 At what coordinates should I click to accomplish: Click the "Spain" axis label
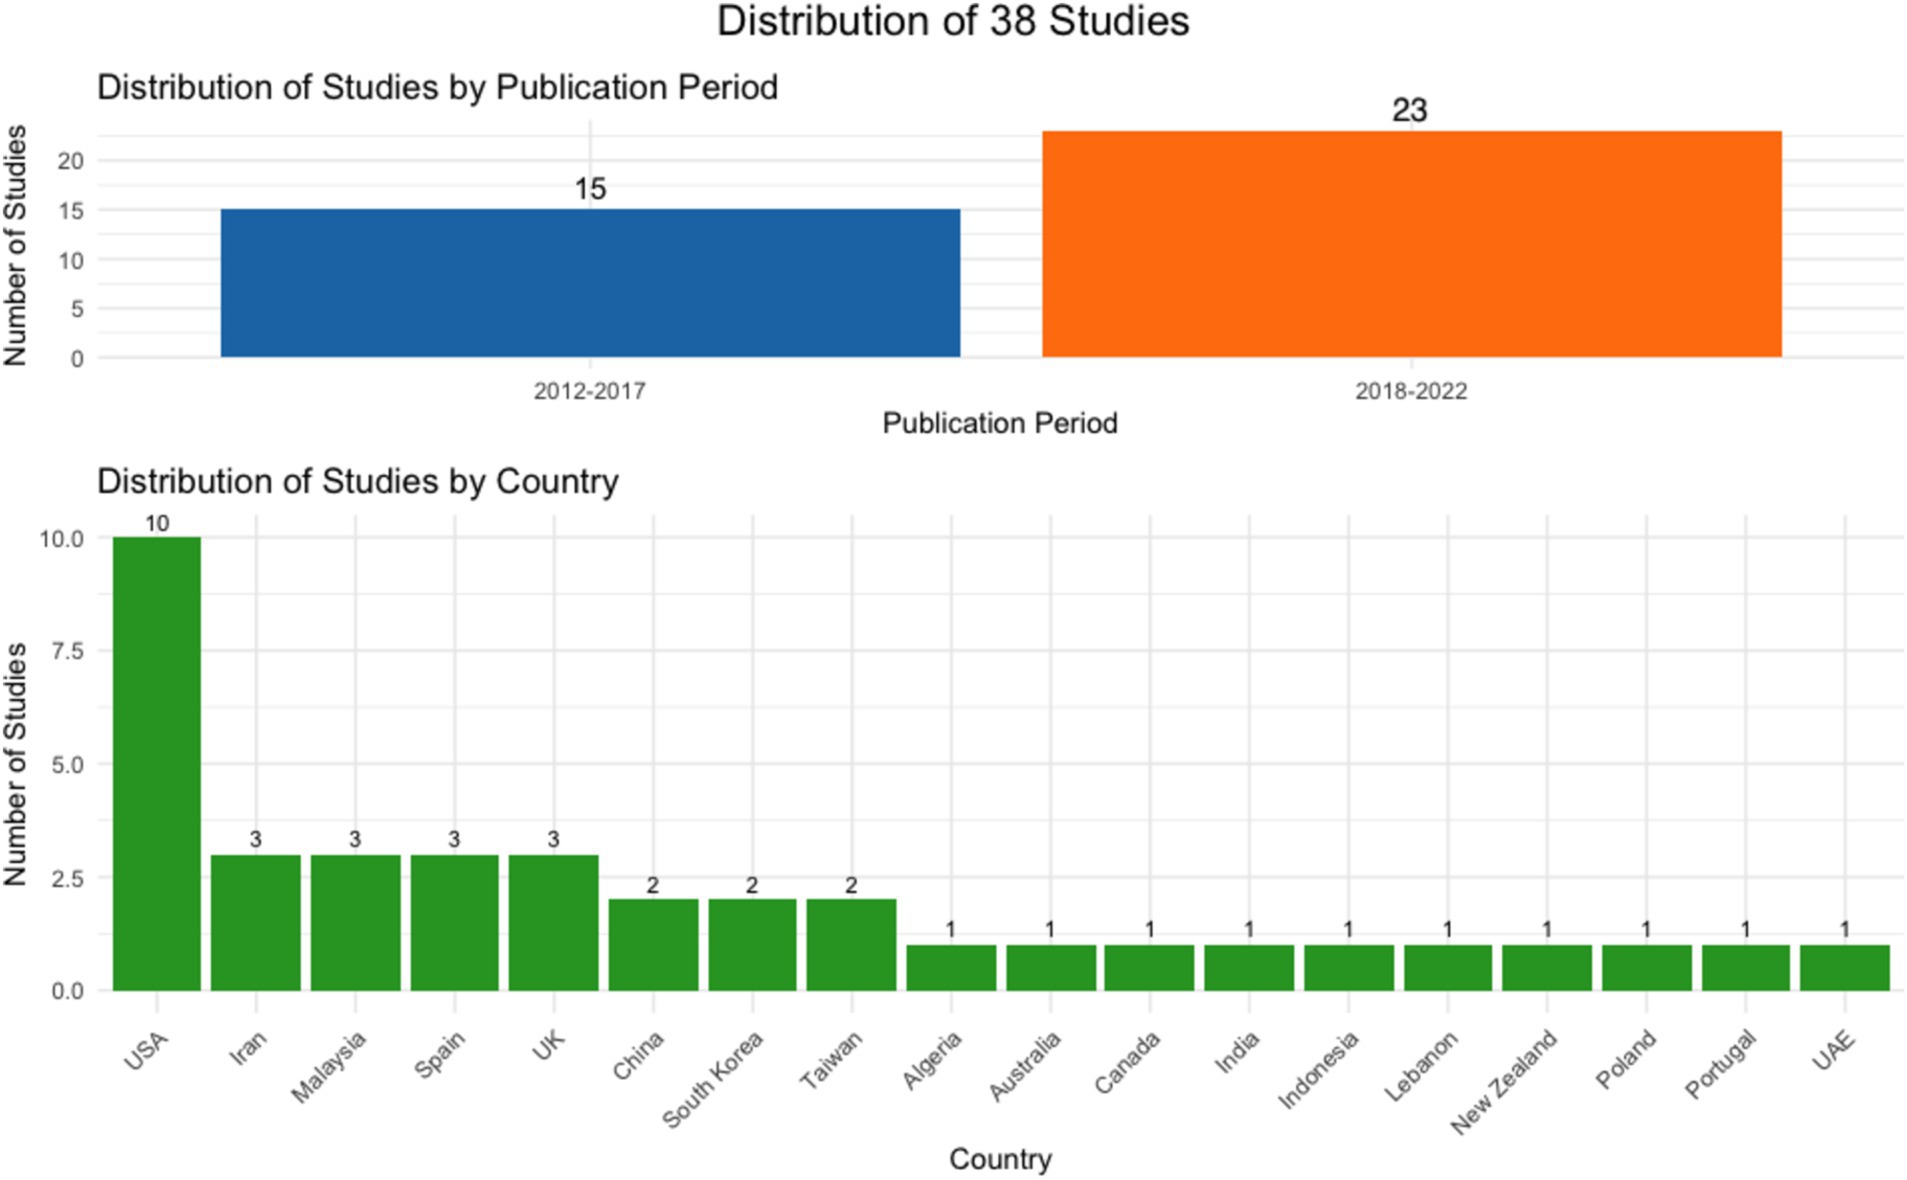tap(440, 1055)
